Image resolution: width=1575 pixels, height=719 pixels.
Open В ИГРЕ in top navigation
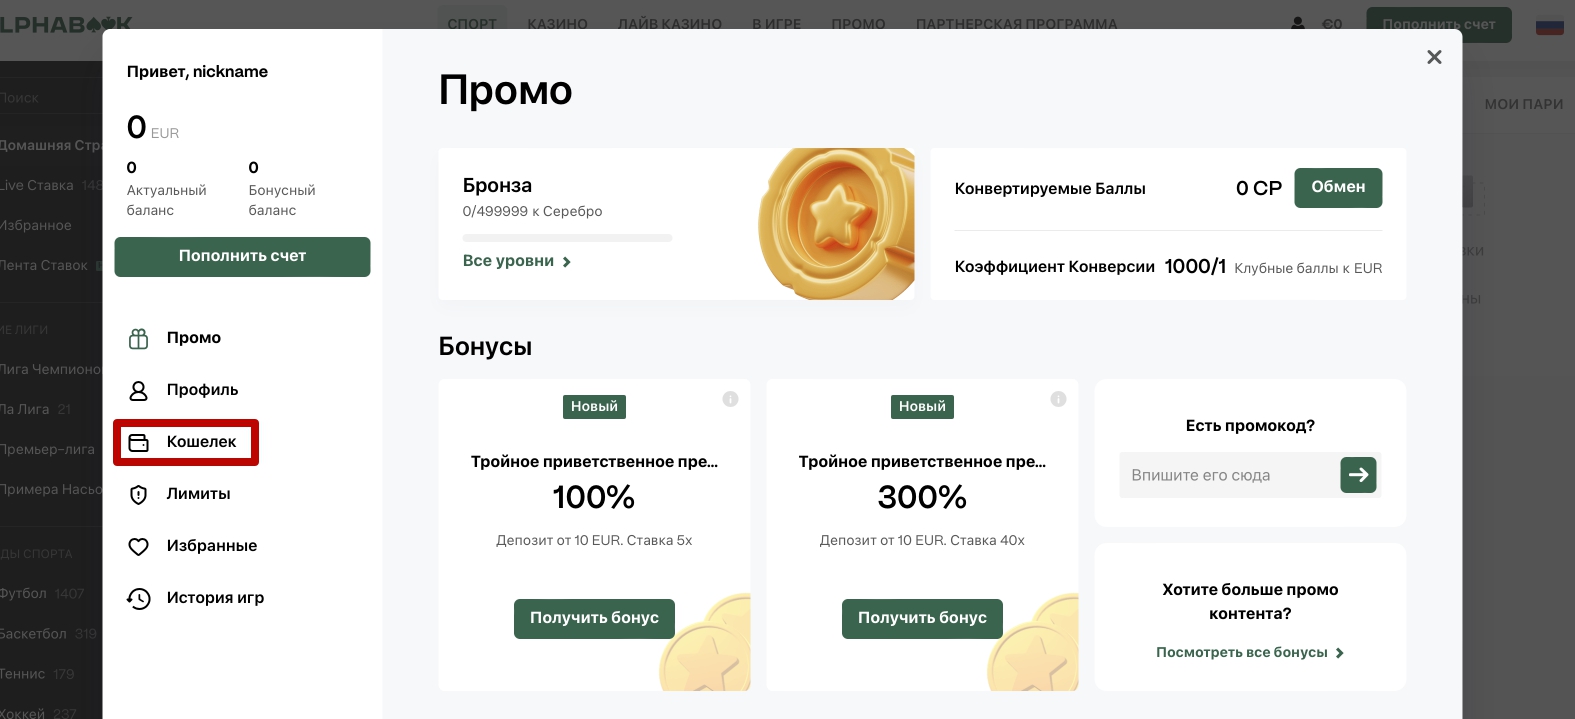coord(777,24)
